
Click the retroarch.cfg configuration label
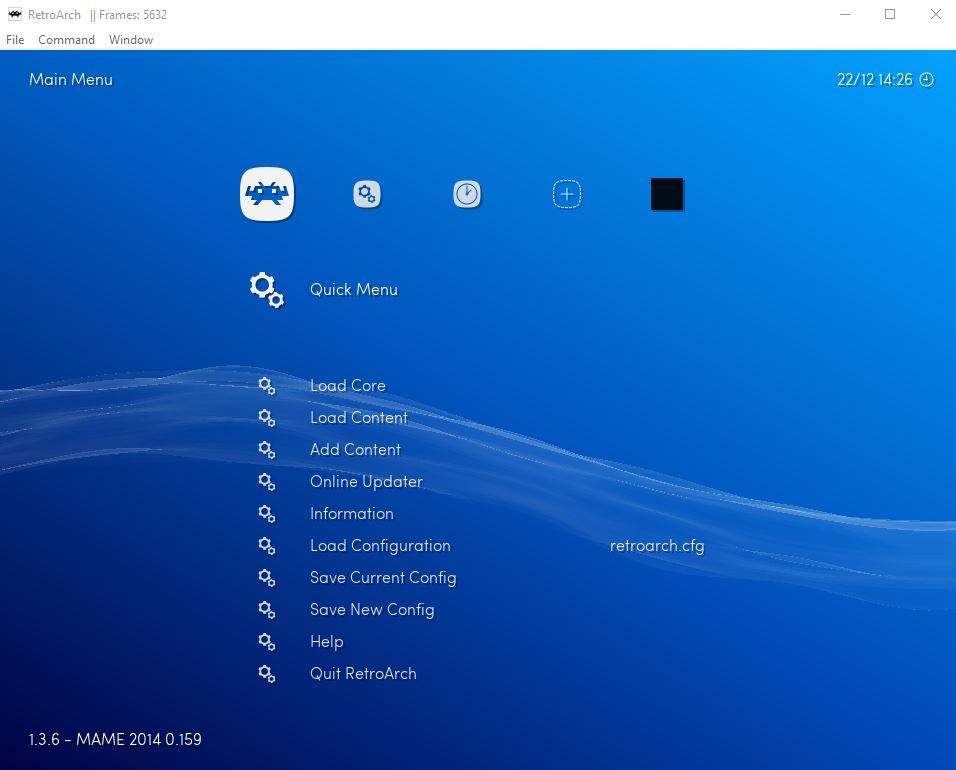pyautogui.click(x=657, y=546)
